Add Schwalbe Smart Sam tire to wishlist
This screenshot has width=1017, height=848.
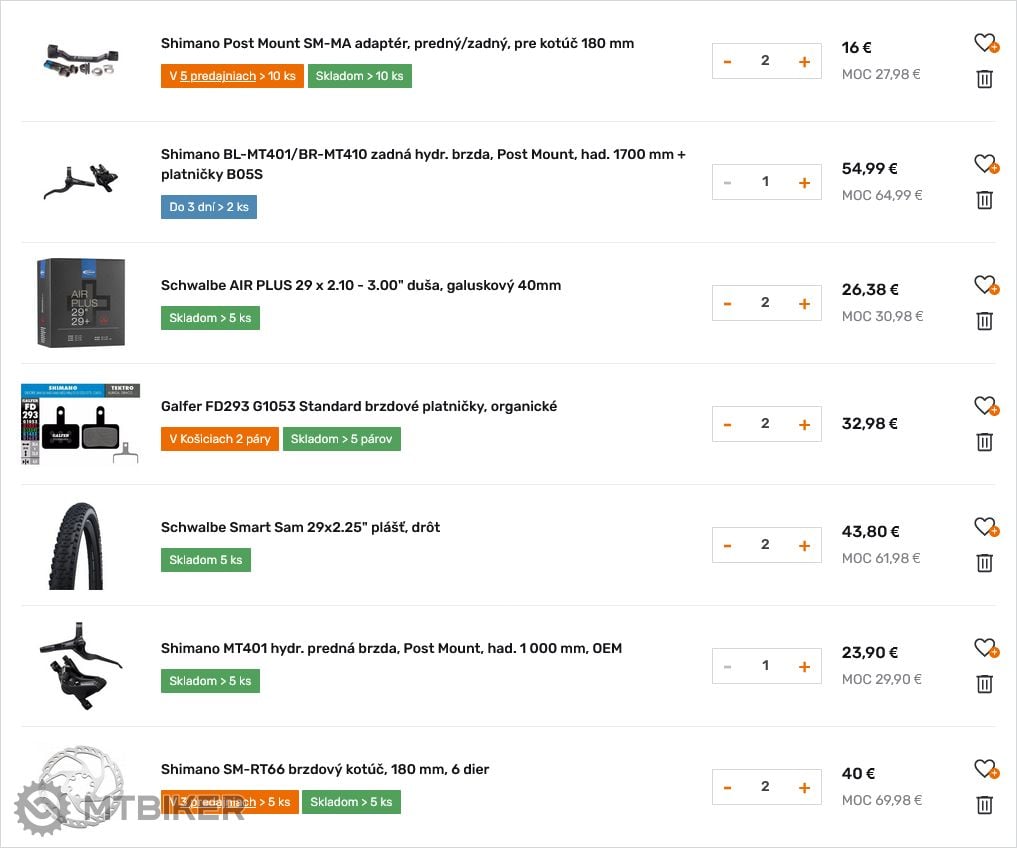[986, 527]
